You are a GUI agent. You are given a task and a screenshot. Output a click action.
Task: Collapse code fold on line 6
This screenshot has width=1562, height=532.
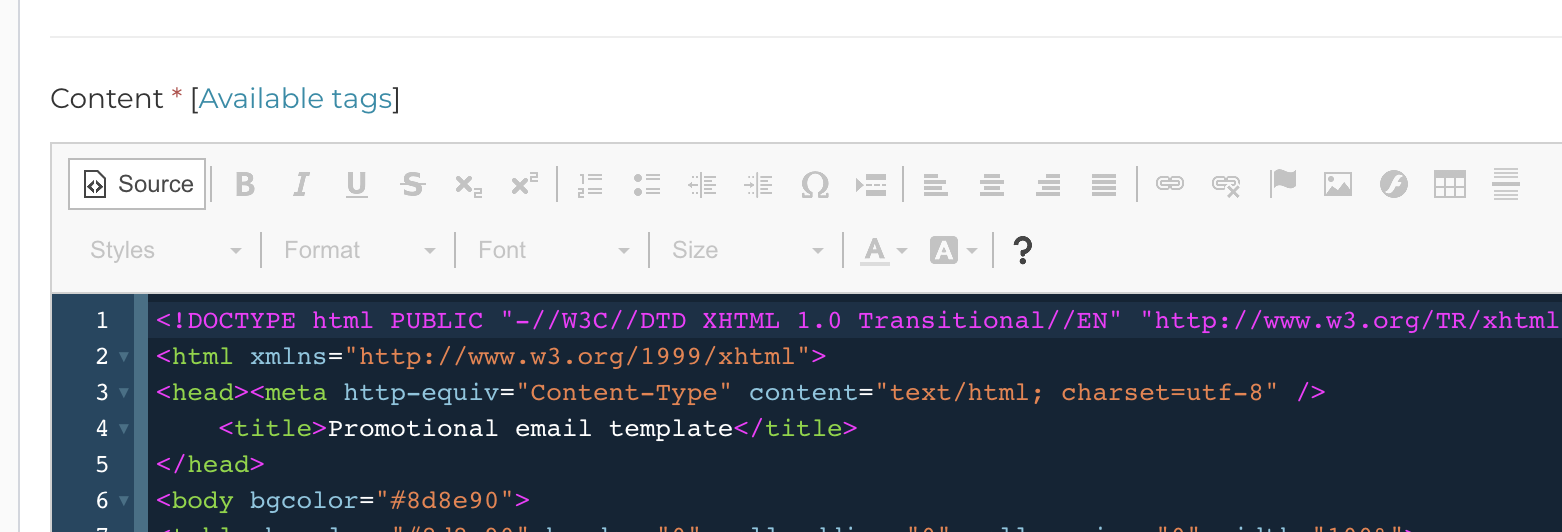124,500
